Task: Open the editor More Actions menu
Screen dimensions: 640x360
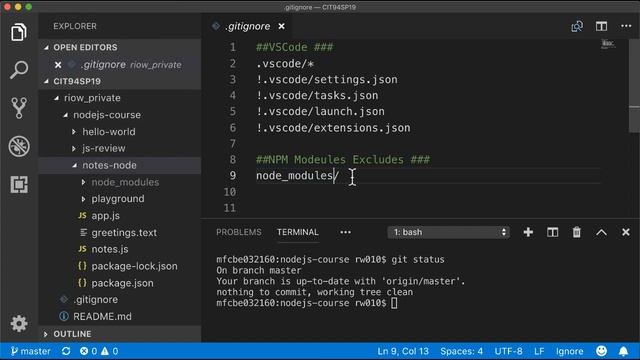Action: 626,27
